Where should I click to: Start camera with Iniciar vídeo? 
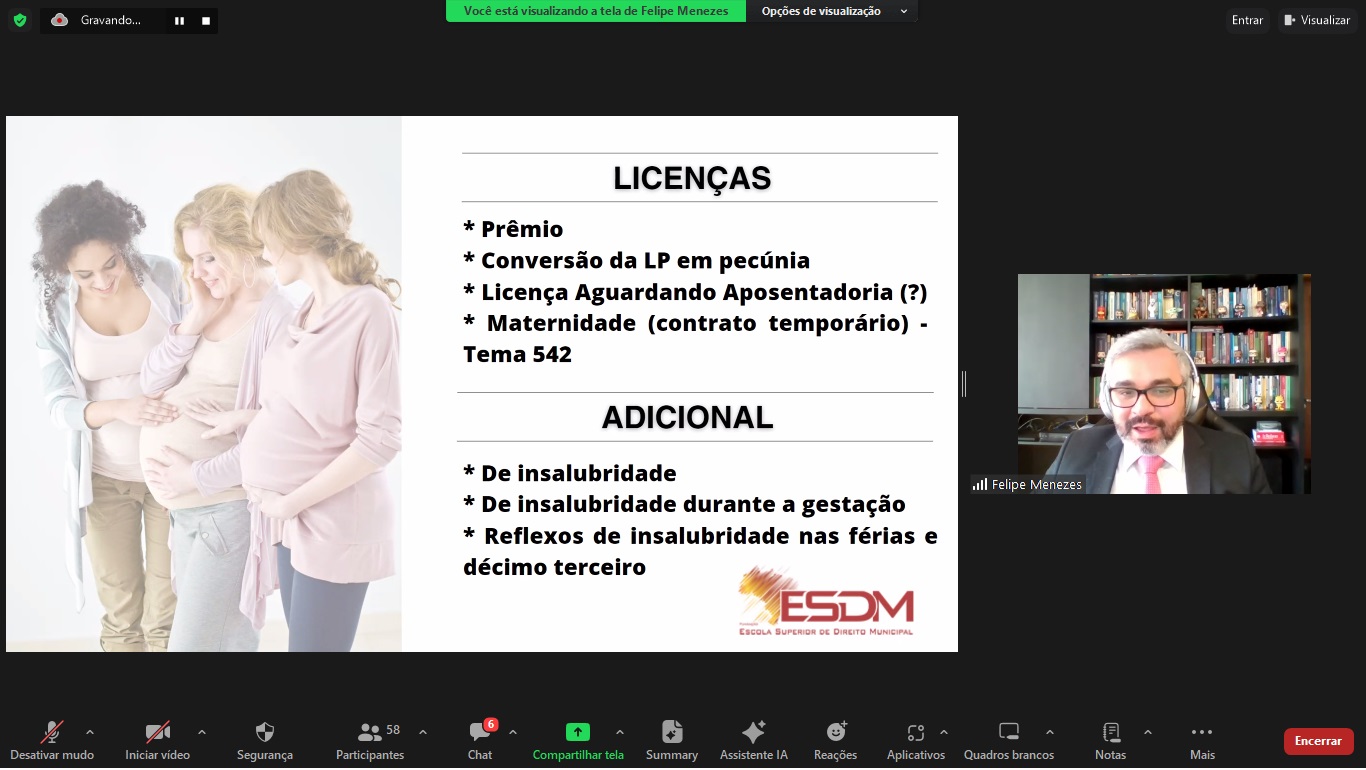pyautogui.click(x=157, y=741)
